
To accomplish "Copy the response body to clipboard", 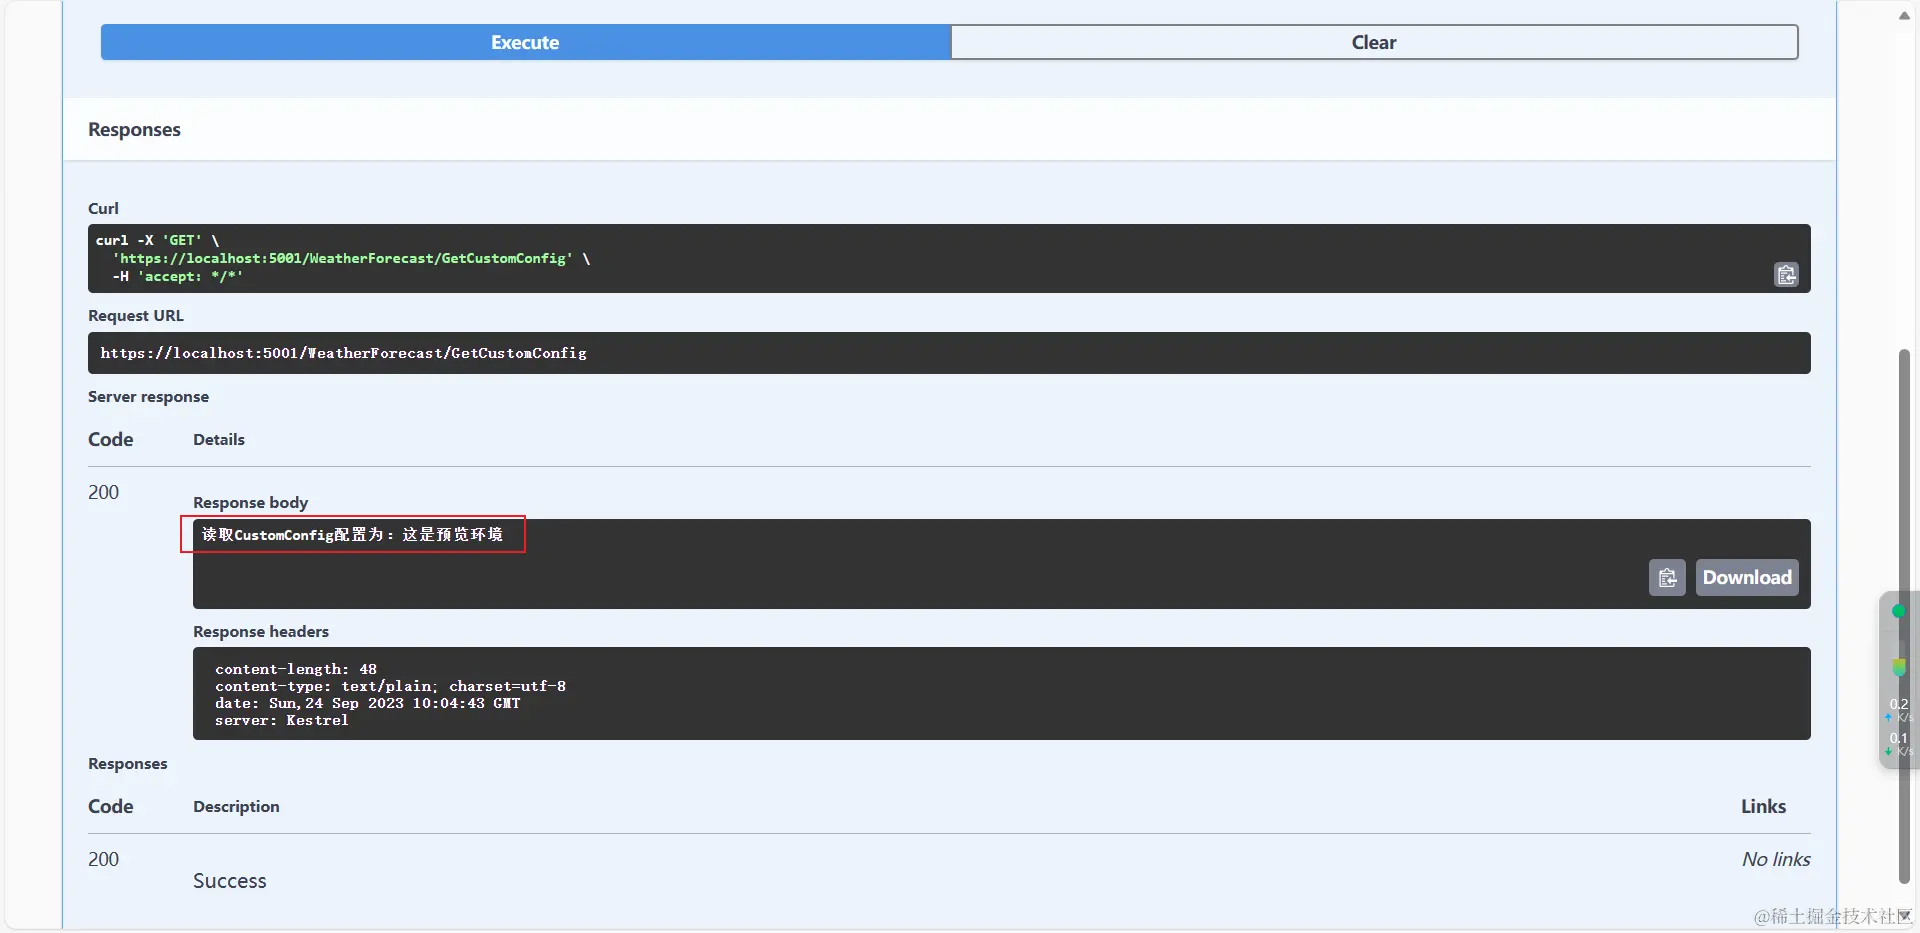I will [x=1667, y=577].
